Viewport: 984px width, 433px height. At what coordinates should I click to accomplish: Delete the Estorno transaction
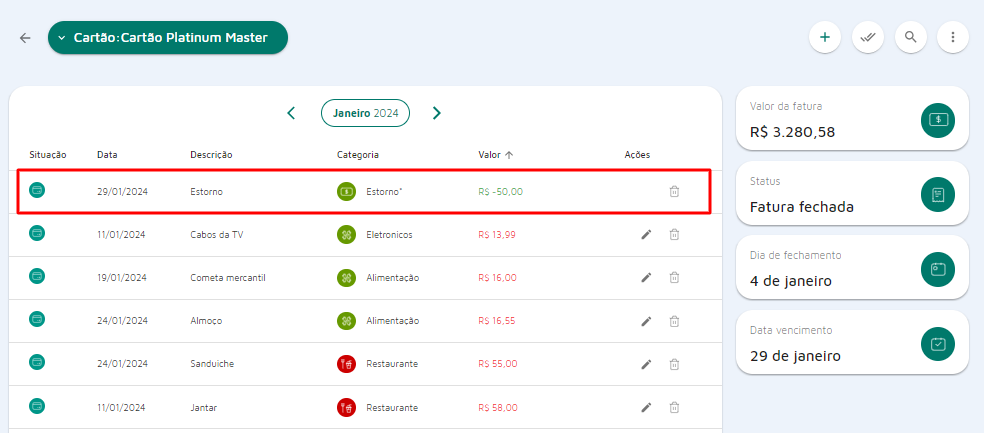tap(674, 191)
